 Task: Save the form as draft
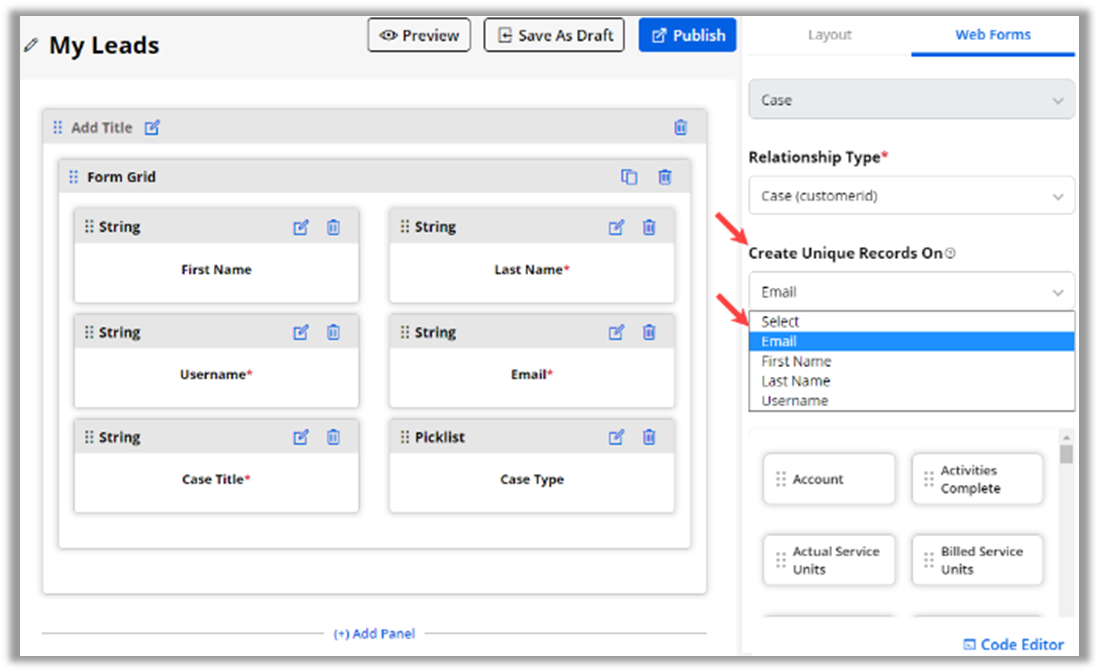(x=554, y=35)
